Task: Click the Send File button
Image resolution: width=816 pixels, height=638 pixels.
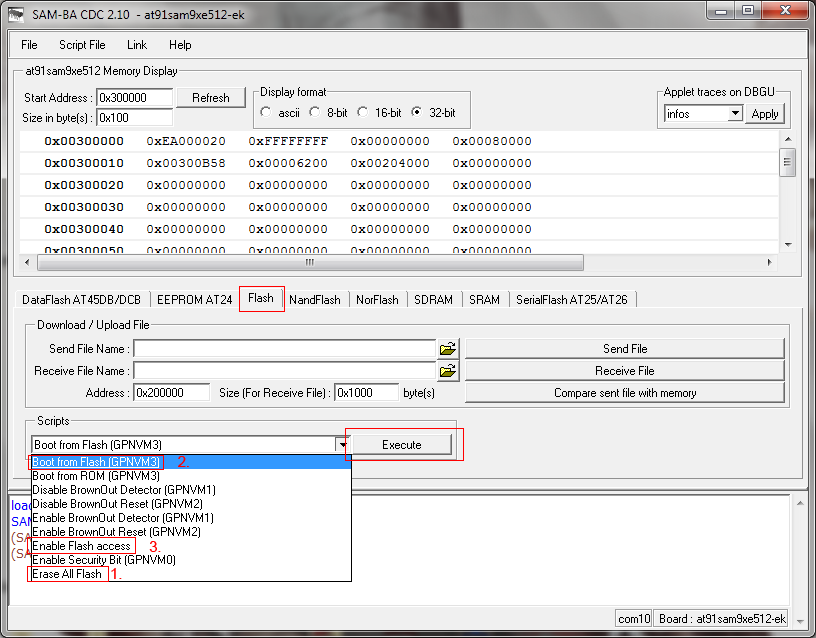Action: click(x=625, y=349)
